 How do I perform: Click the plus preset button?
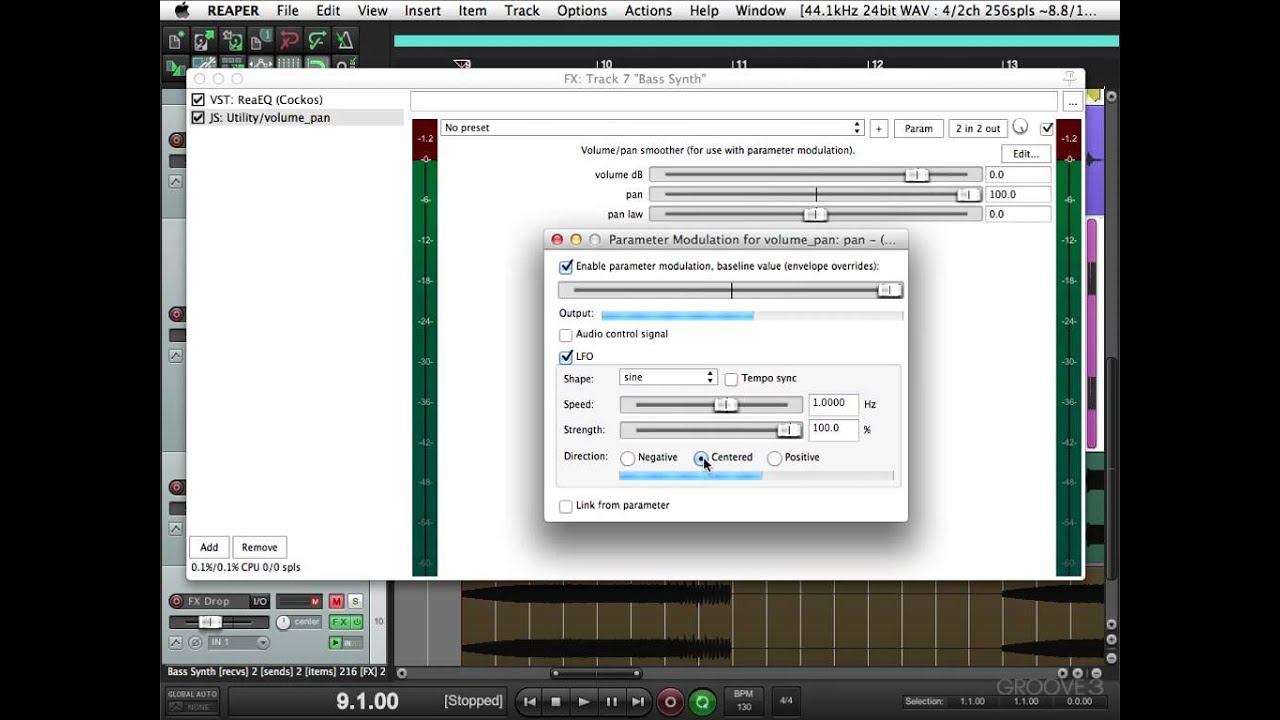click(x=878, y=128)
